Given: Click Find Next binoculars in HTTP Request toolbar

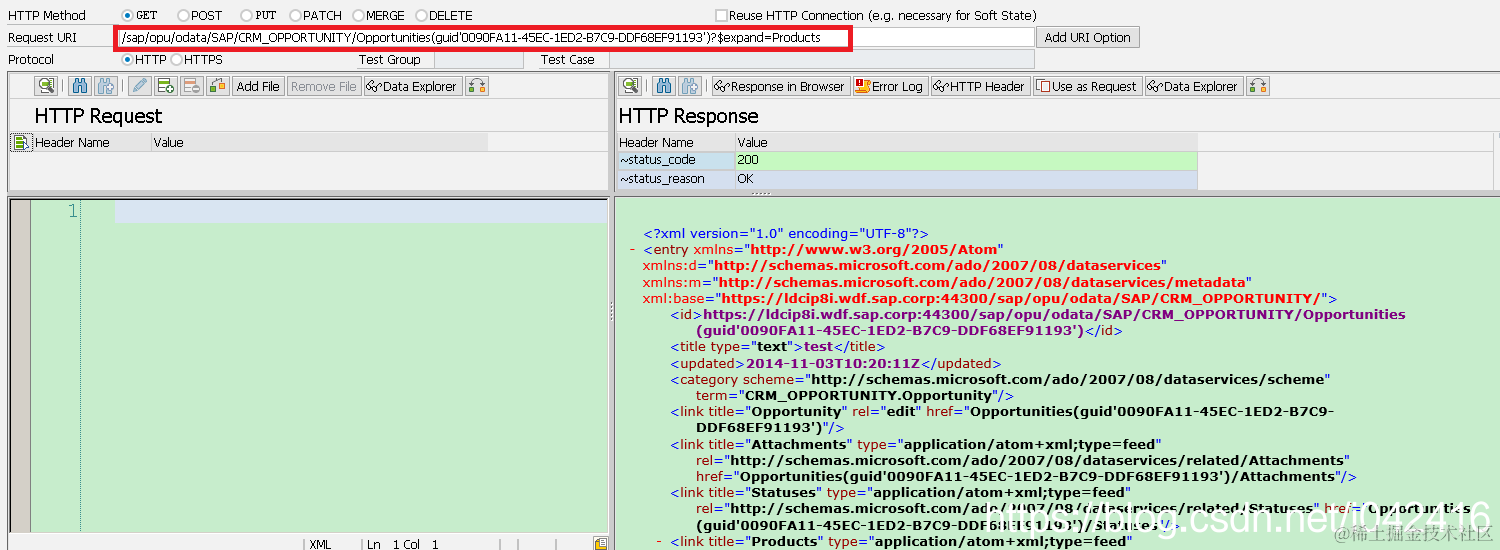Looking at the screenshot, I should 105,86.
